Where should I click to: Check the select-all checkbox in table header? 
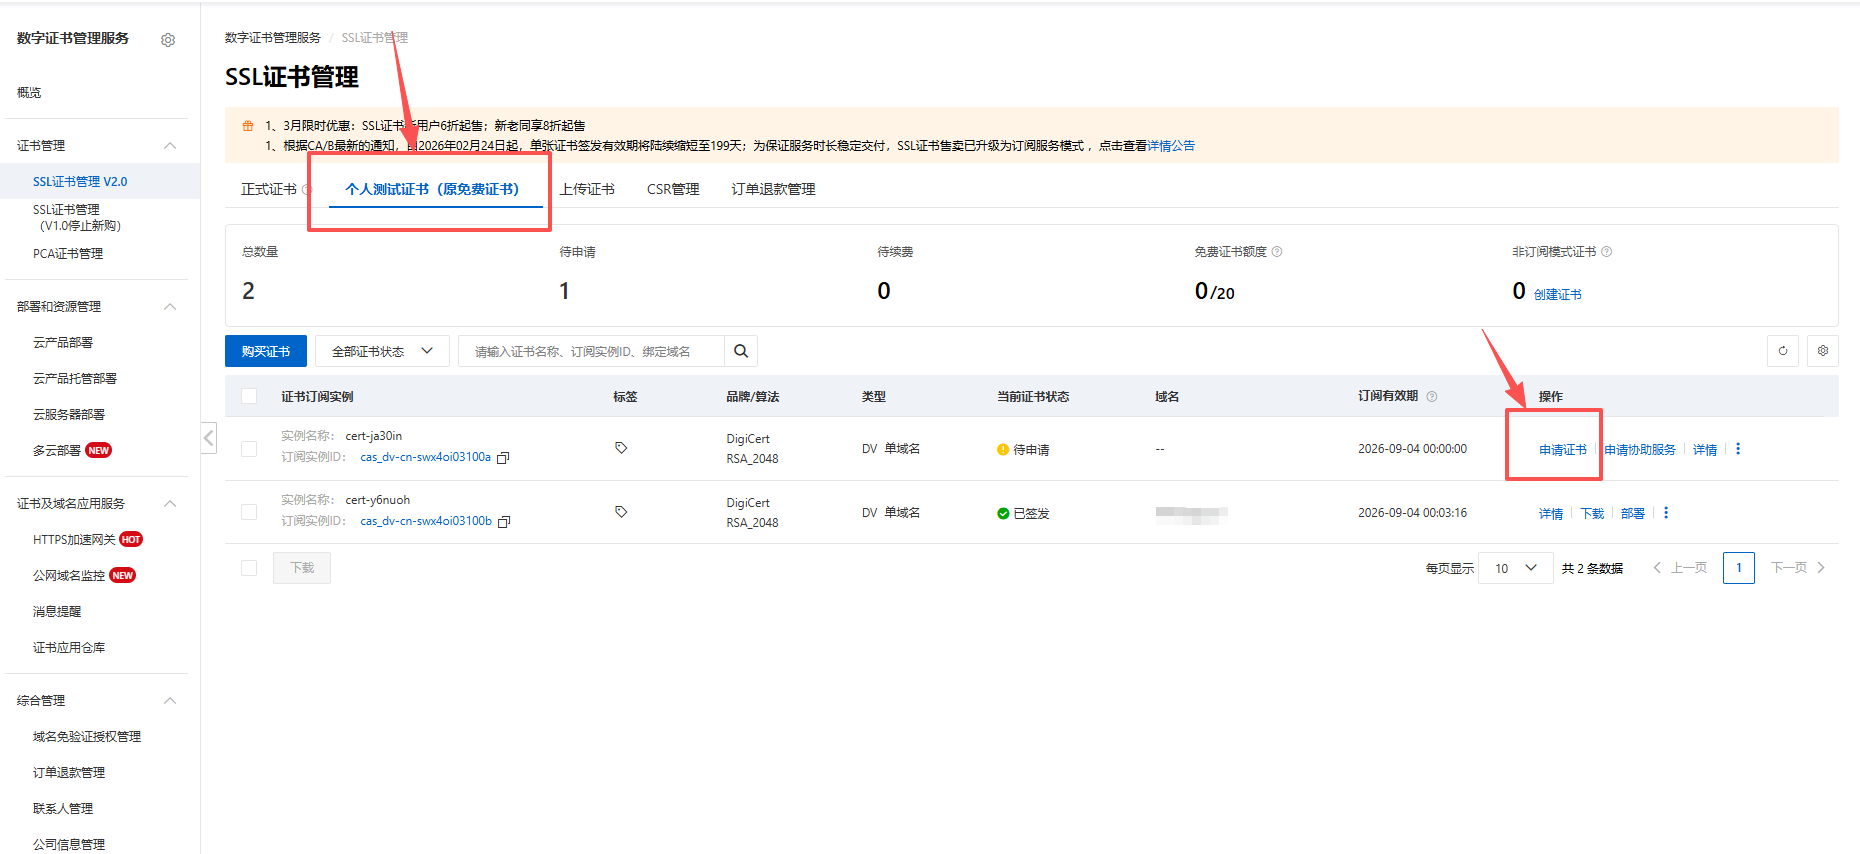[249, 396]
